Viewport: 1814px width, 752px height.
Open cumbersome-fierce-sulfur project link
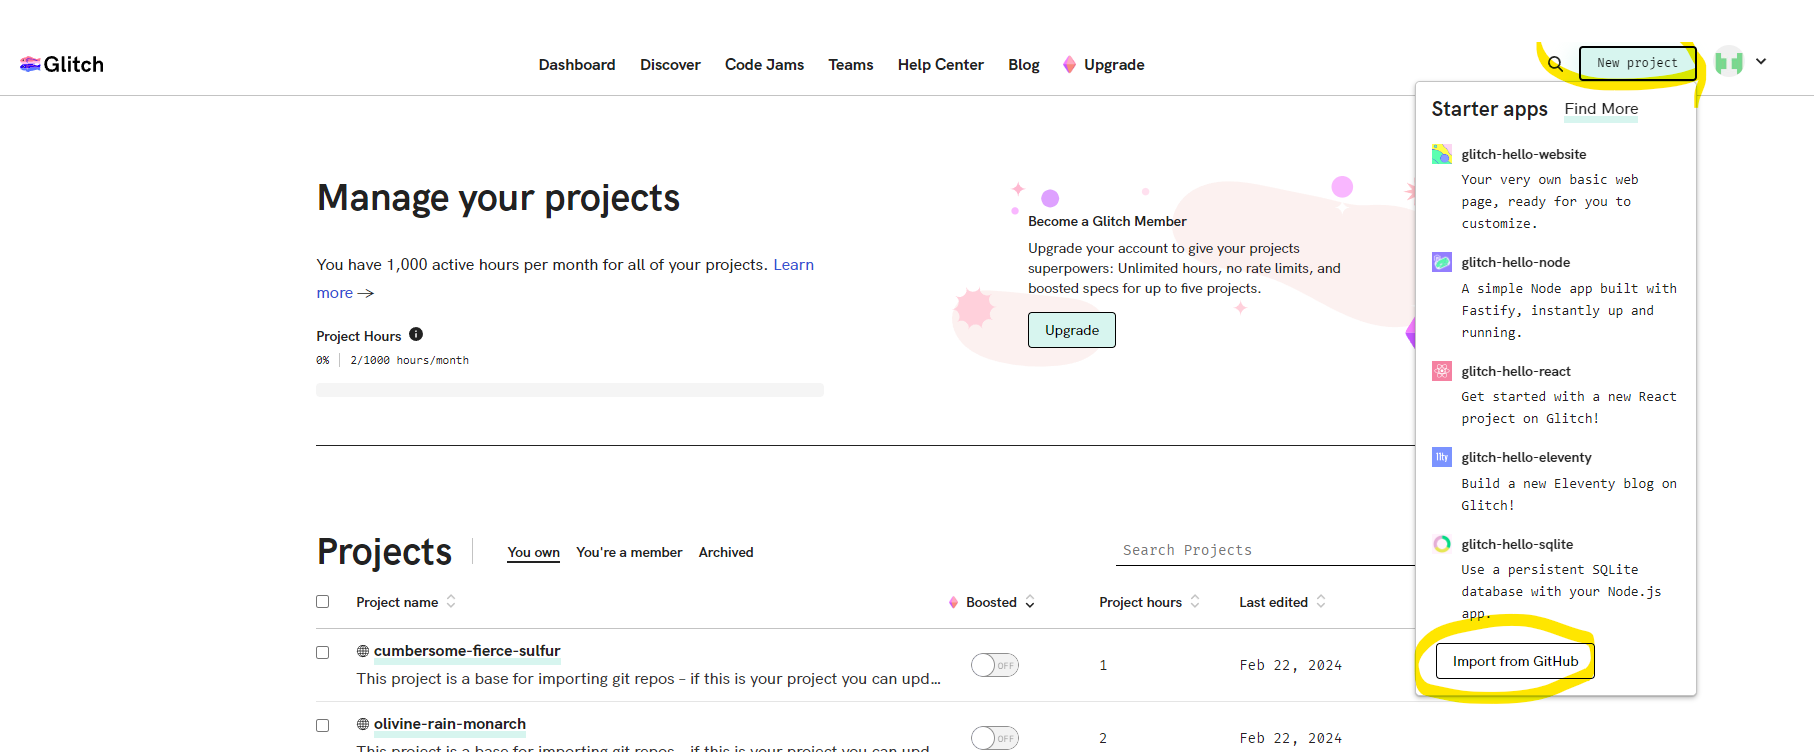pyautogui.click(x=467, y=651)
